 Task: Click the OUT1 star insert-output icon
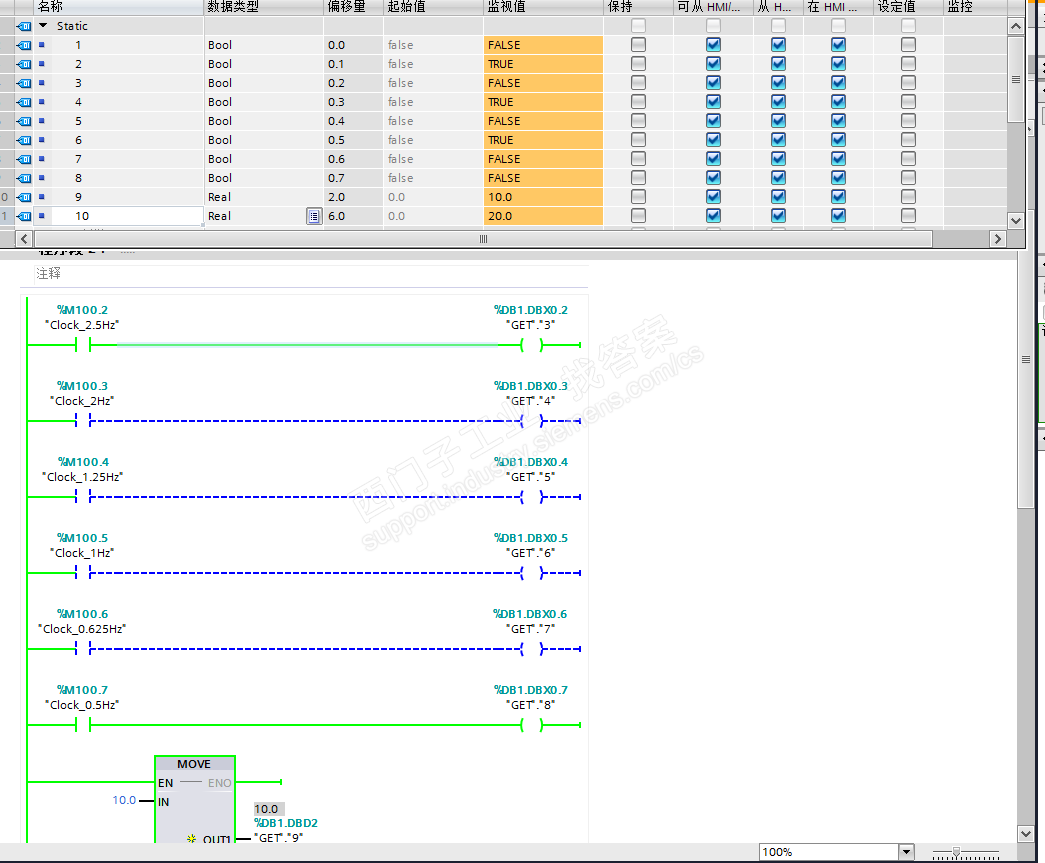coord(191,838)
